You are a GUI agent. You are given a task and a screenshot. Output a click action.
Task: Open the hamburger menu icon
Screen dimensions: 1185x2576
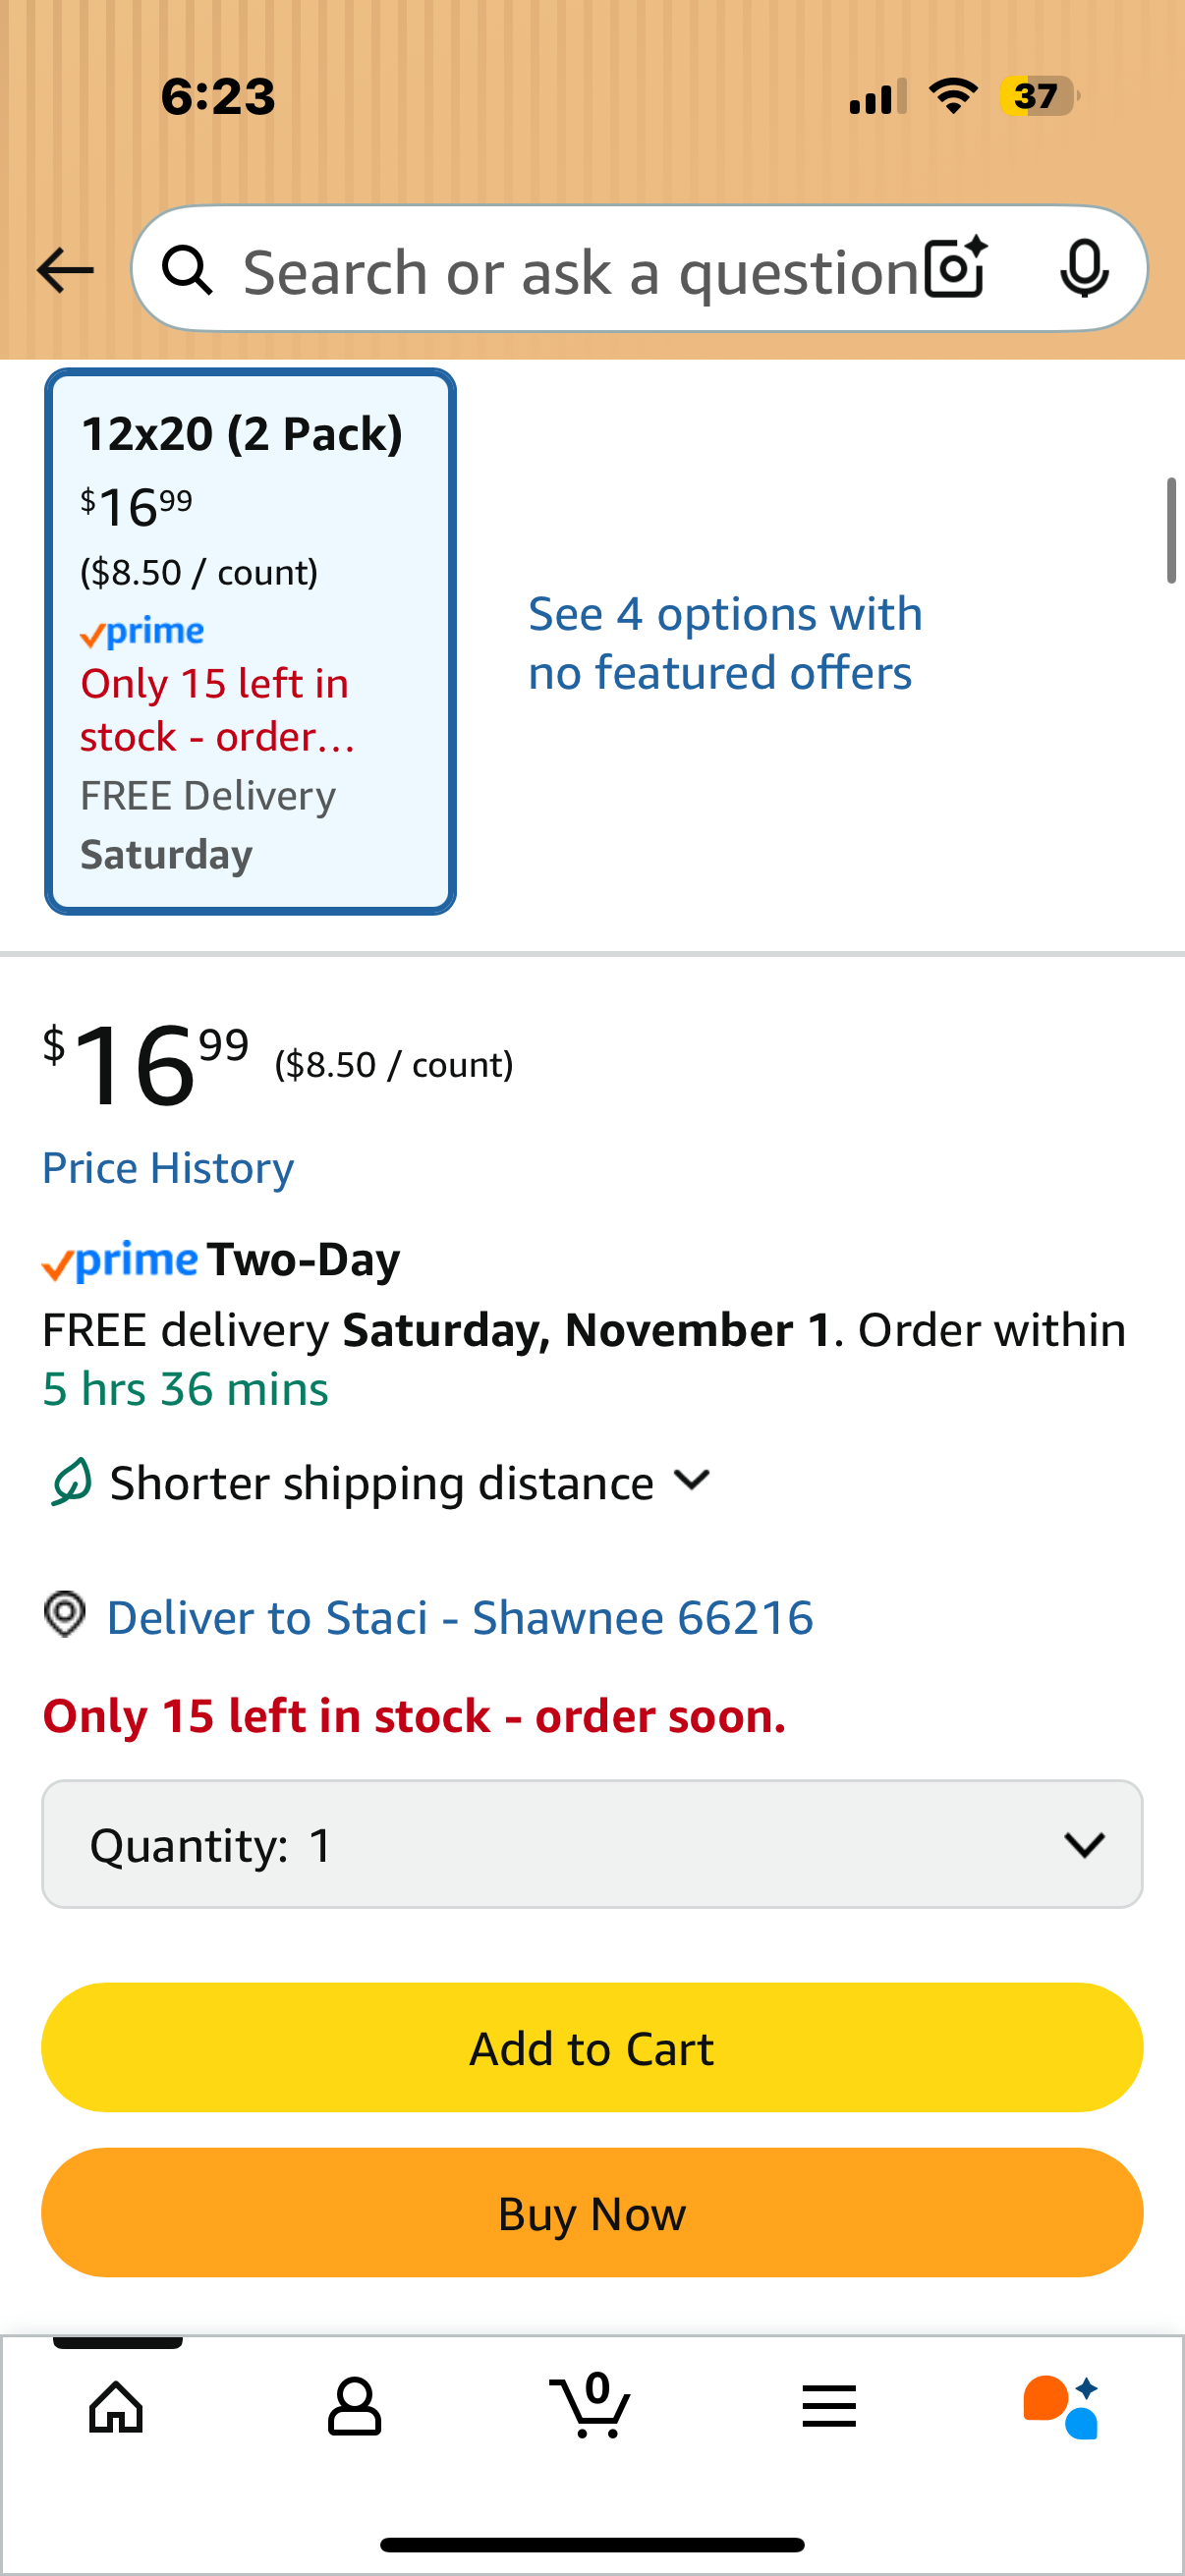[829, 2406]
